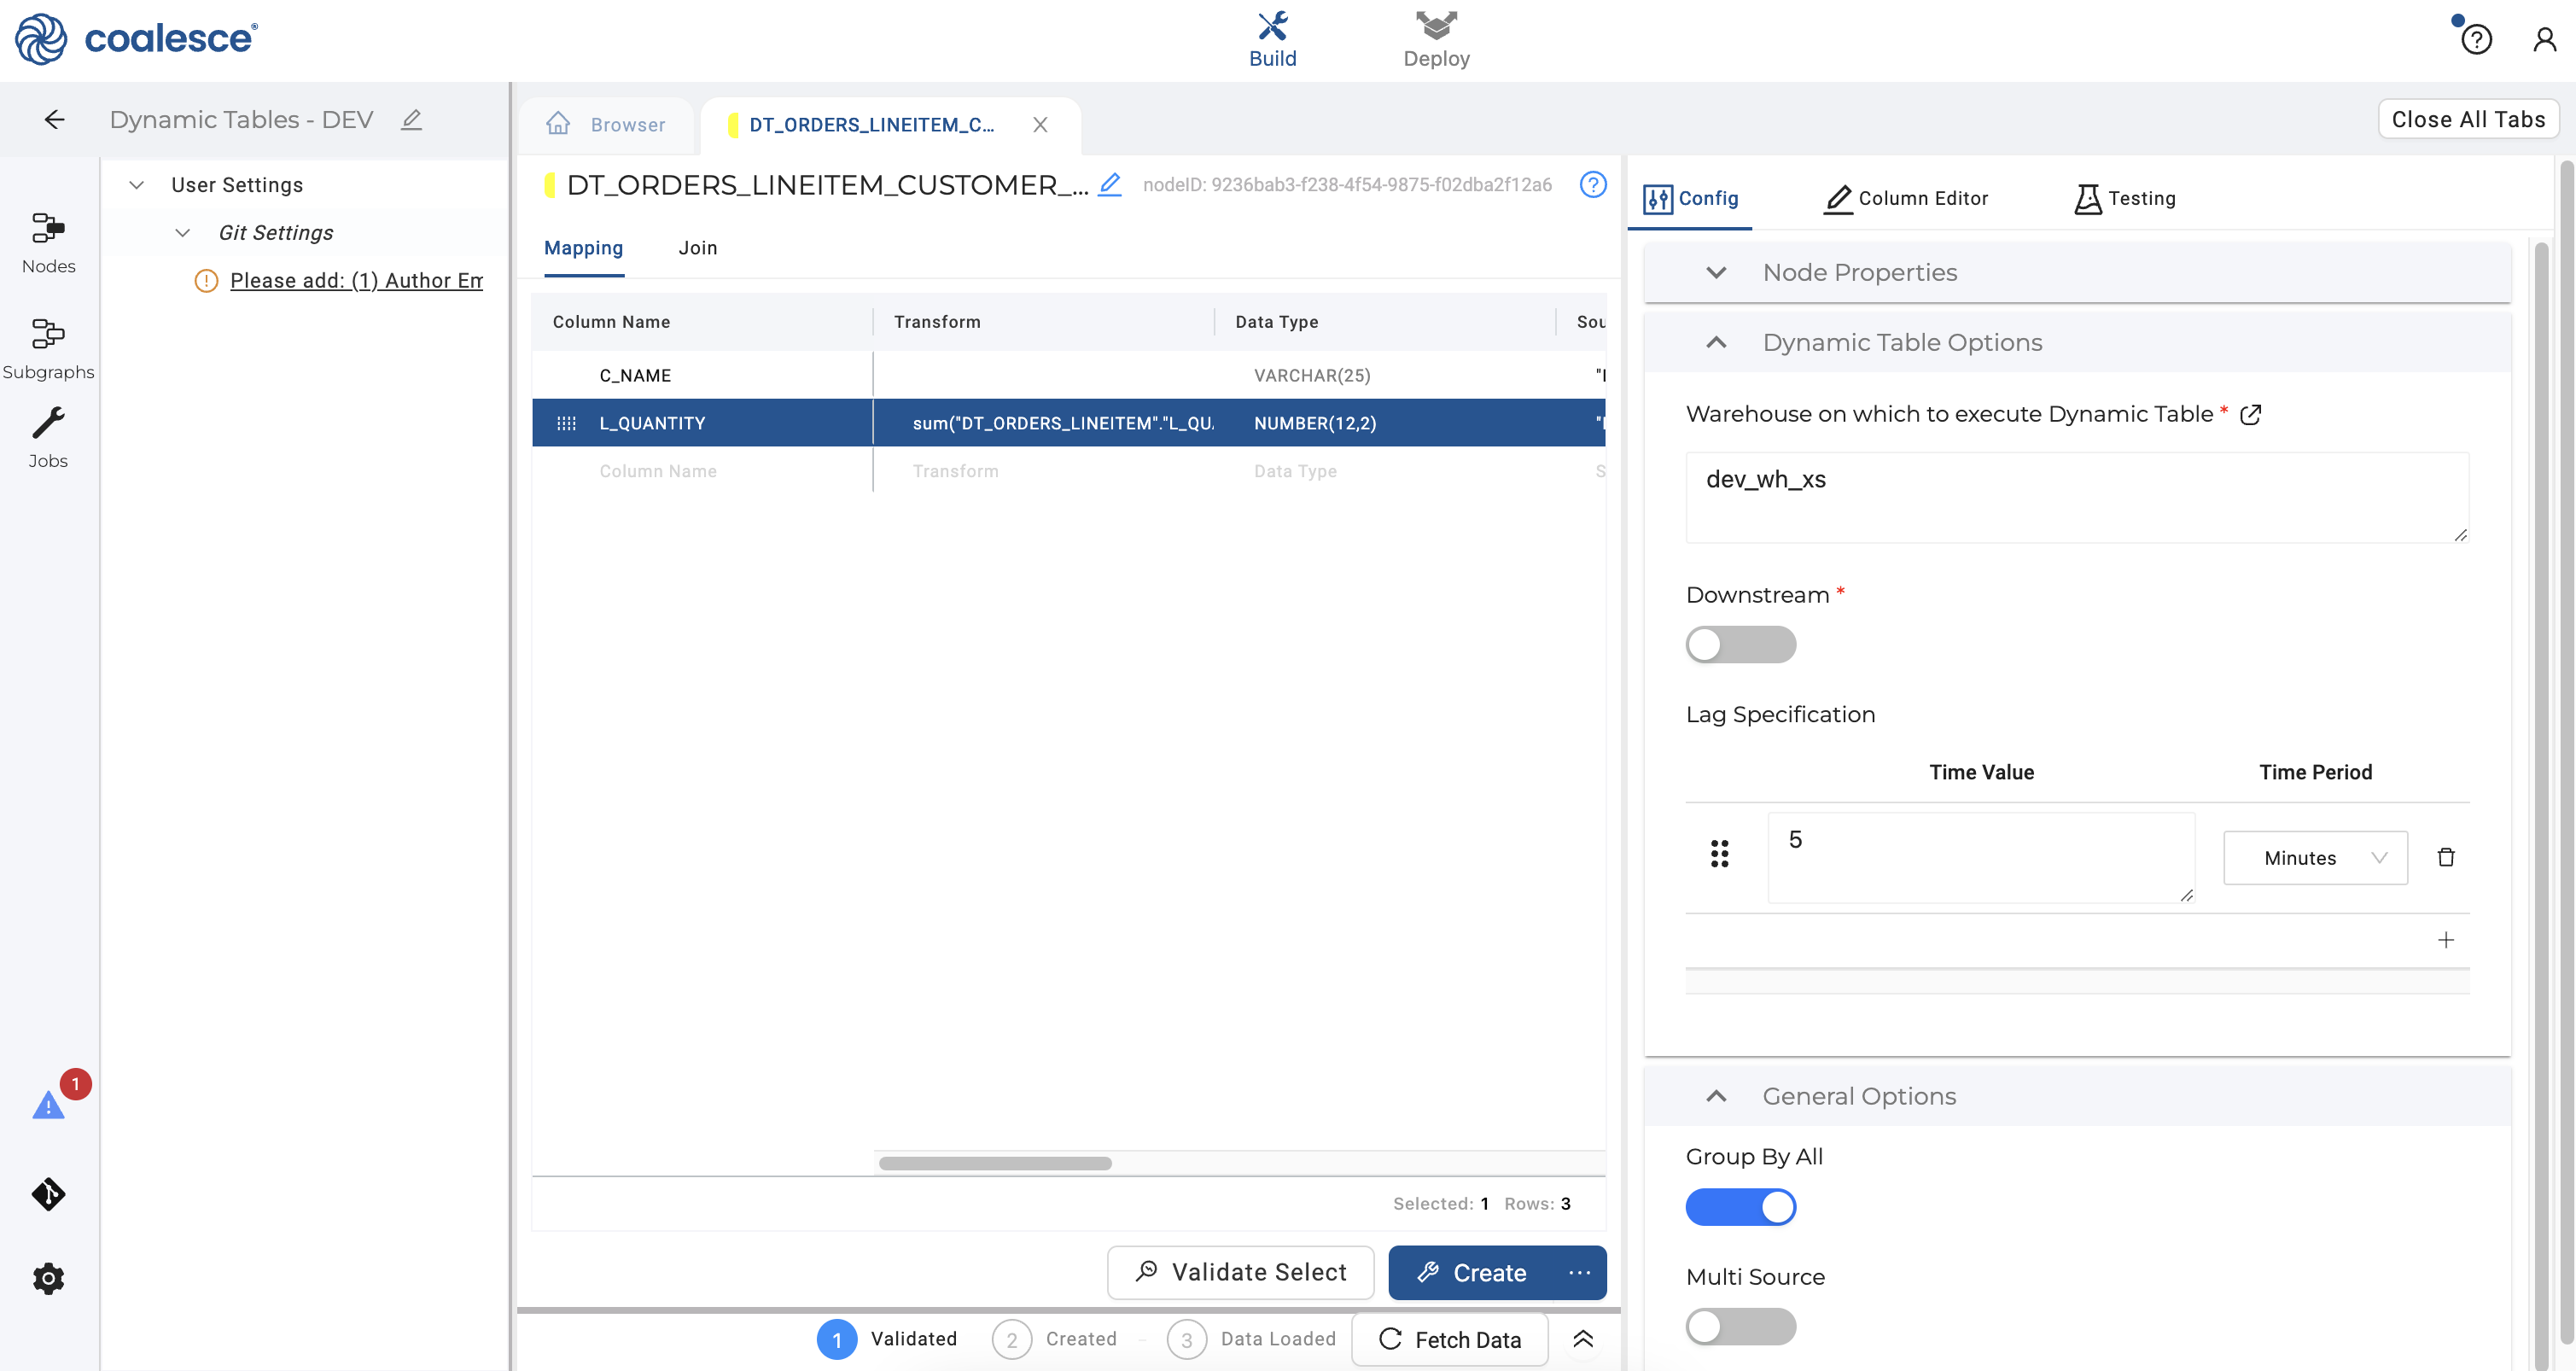Turn off Group By All toggle
Viewport: 2576px width, 1371px height.
[1740, 1207]
